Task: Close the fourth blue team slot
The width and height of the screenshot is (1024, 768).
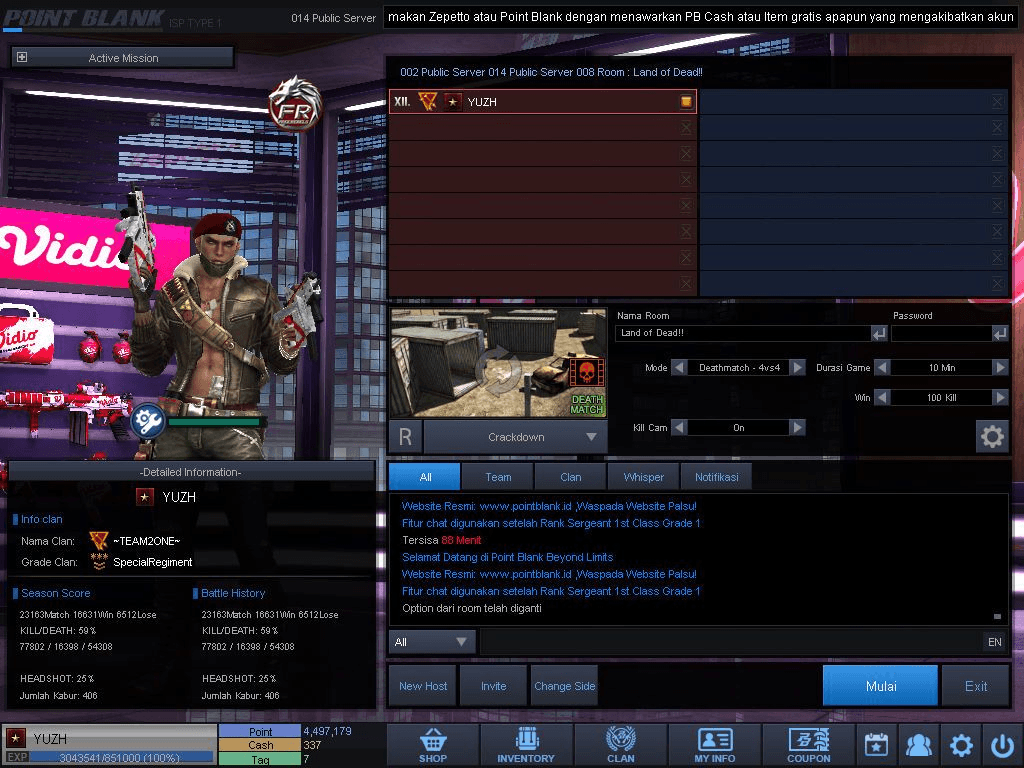Action: pyautogui.click(x=997, y=180)
